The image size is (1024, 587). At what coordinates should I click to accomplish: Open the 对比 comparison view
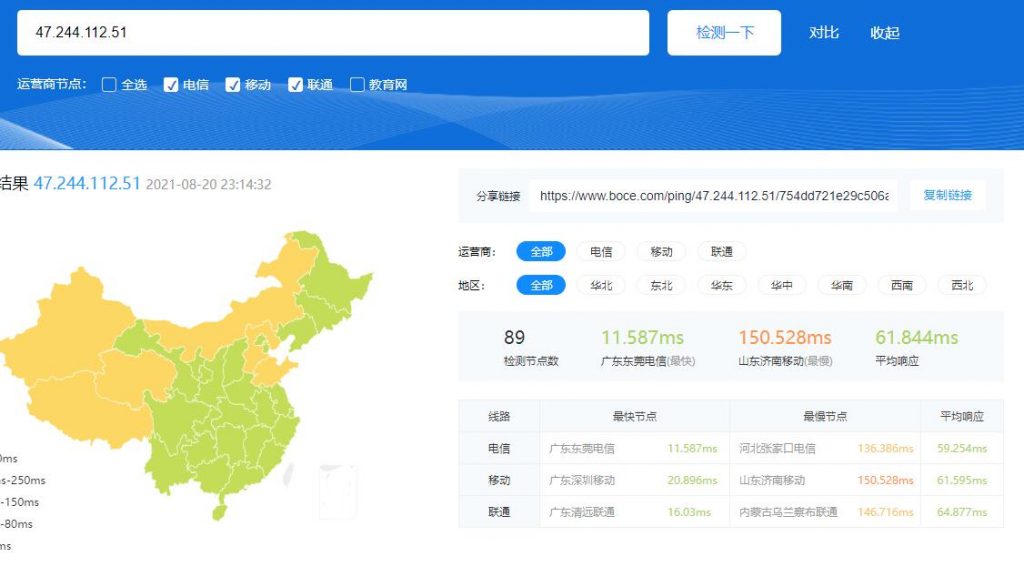(822, 33)
